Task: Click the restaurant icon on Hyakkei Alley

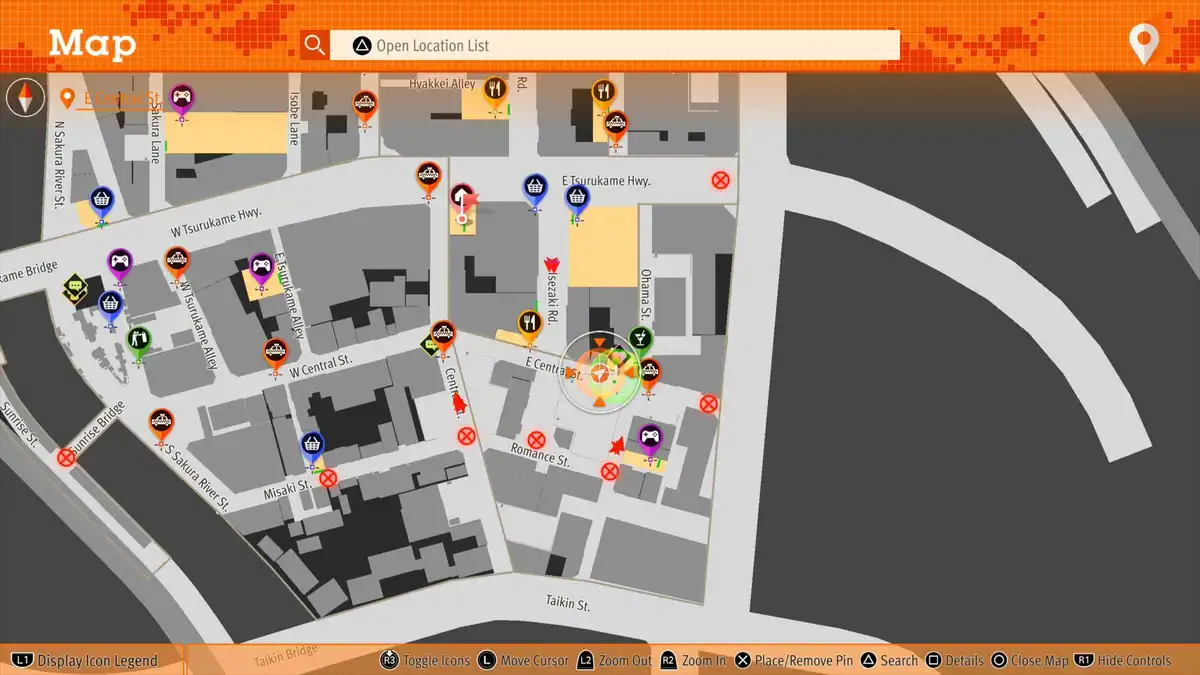Action: tap(494, 91)
